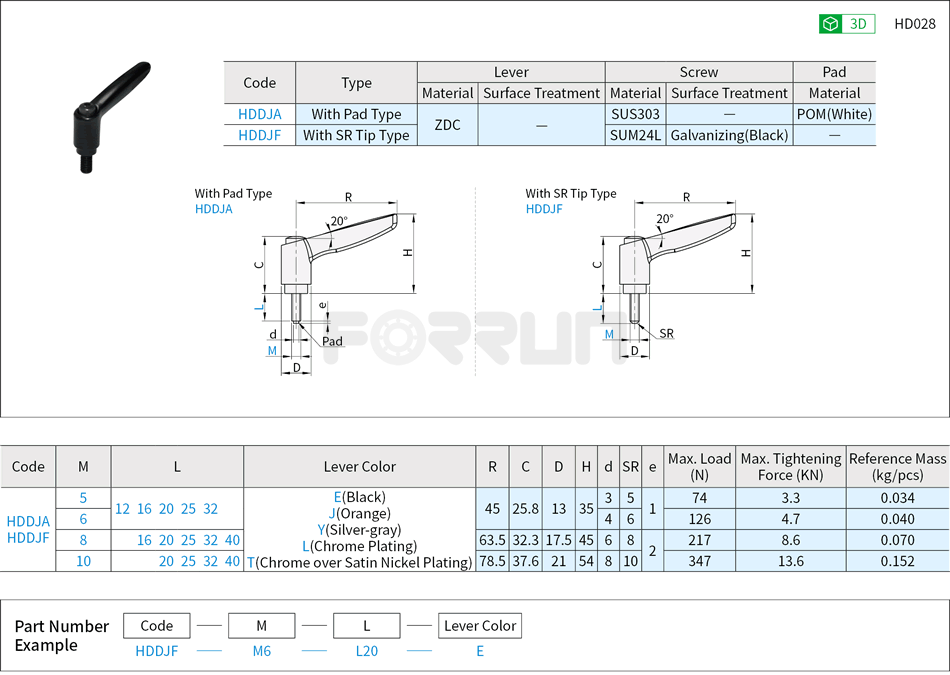
Task: Click the Pad callout label on the drawing
Action: [334, 340]
